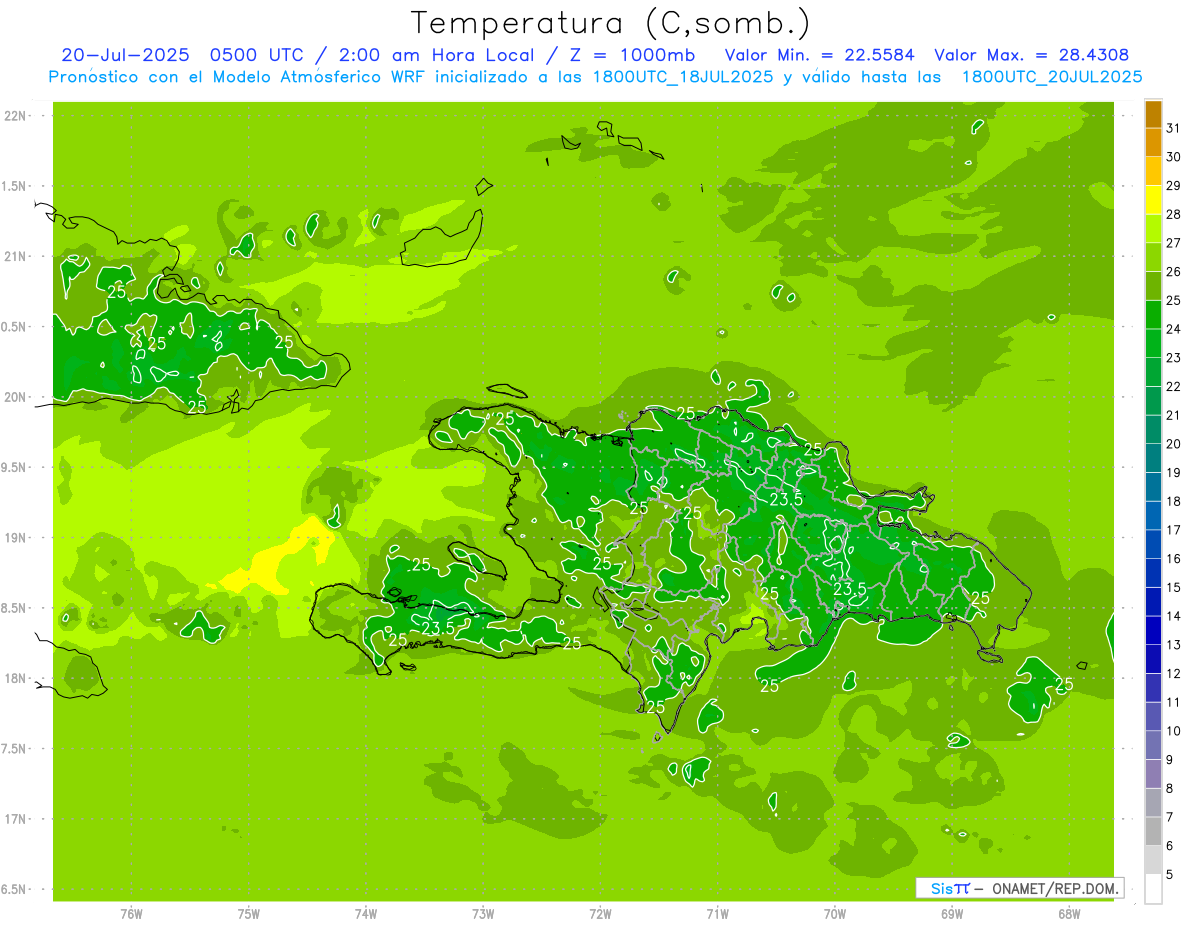Click the legend value "25" on color bar

(x=1174, y=300)
